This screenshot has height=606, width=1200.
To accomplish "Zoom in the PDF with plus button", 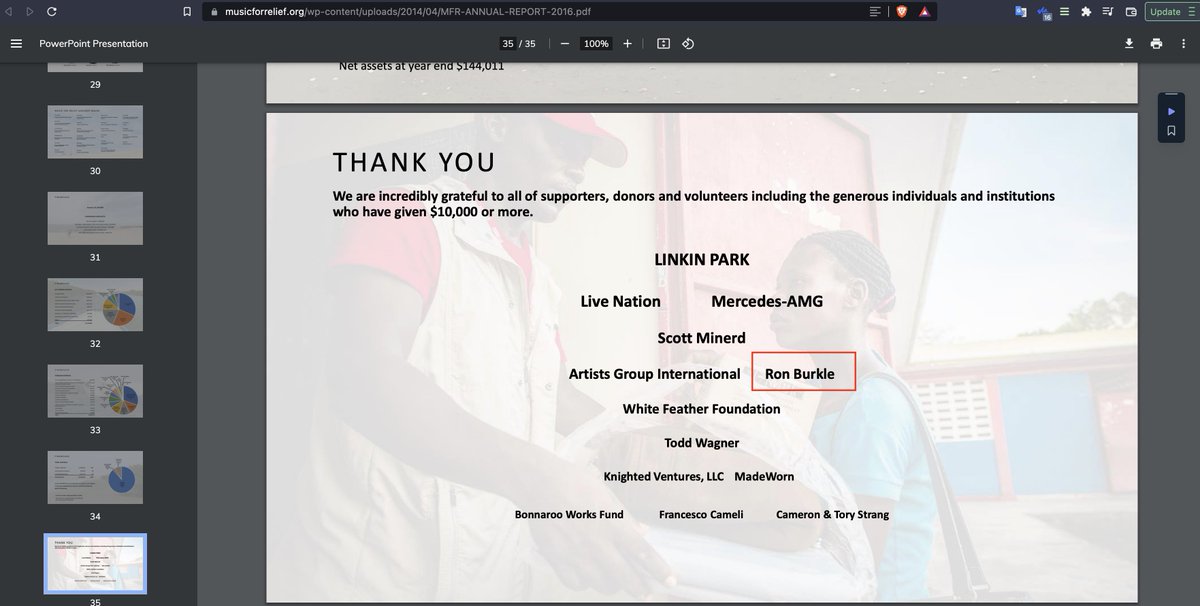I will [627, 44].
